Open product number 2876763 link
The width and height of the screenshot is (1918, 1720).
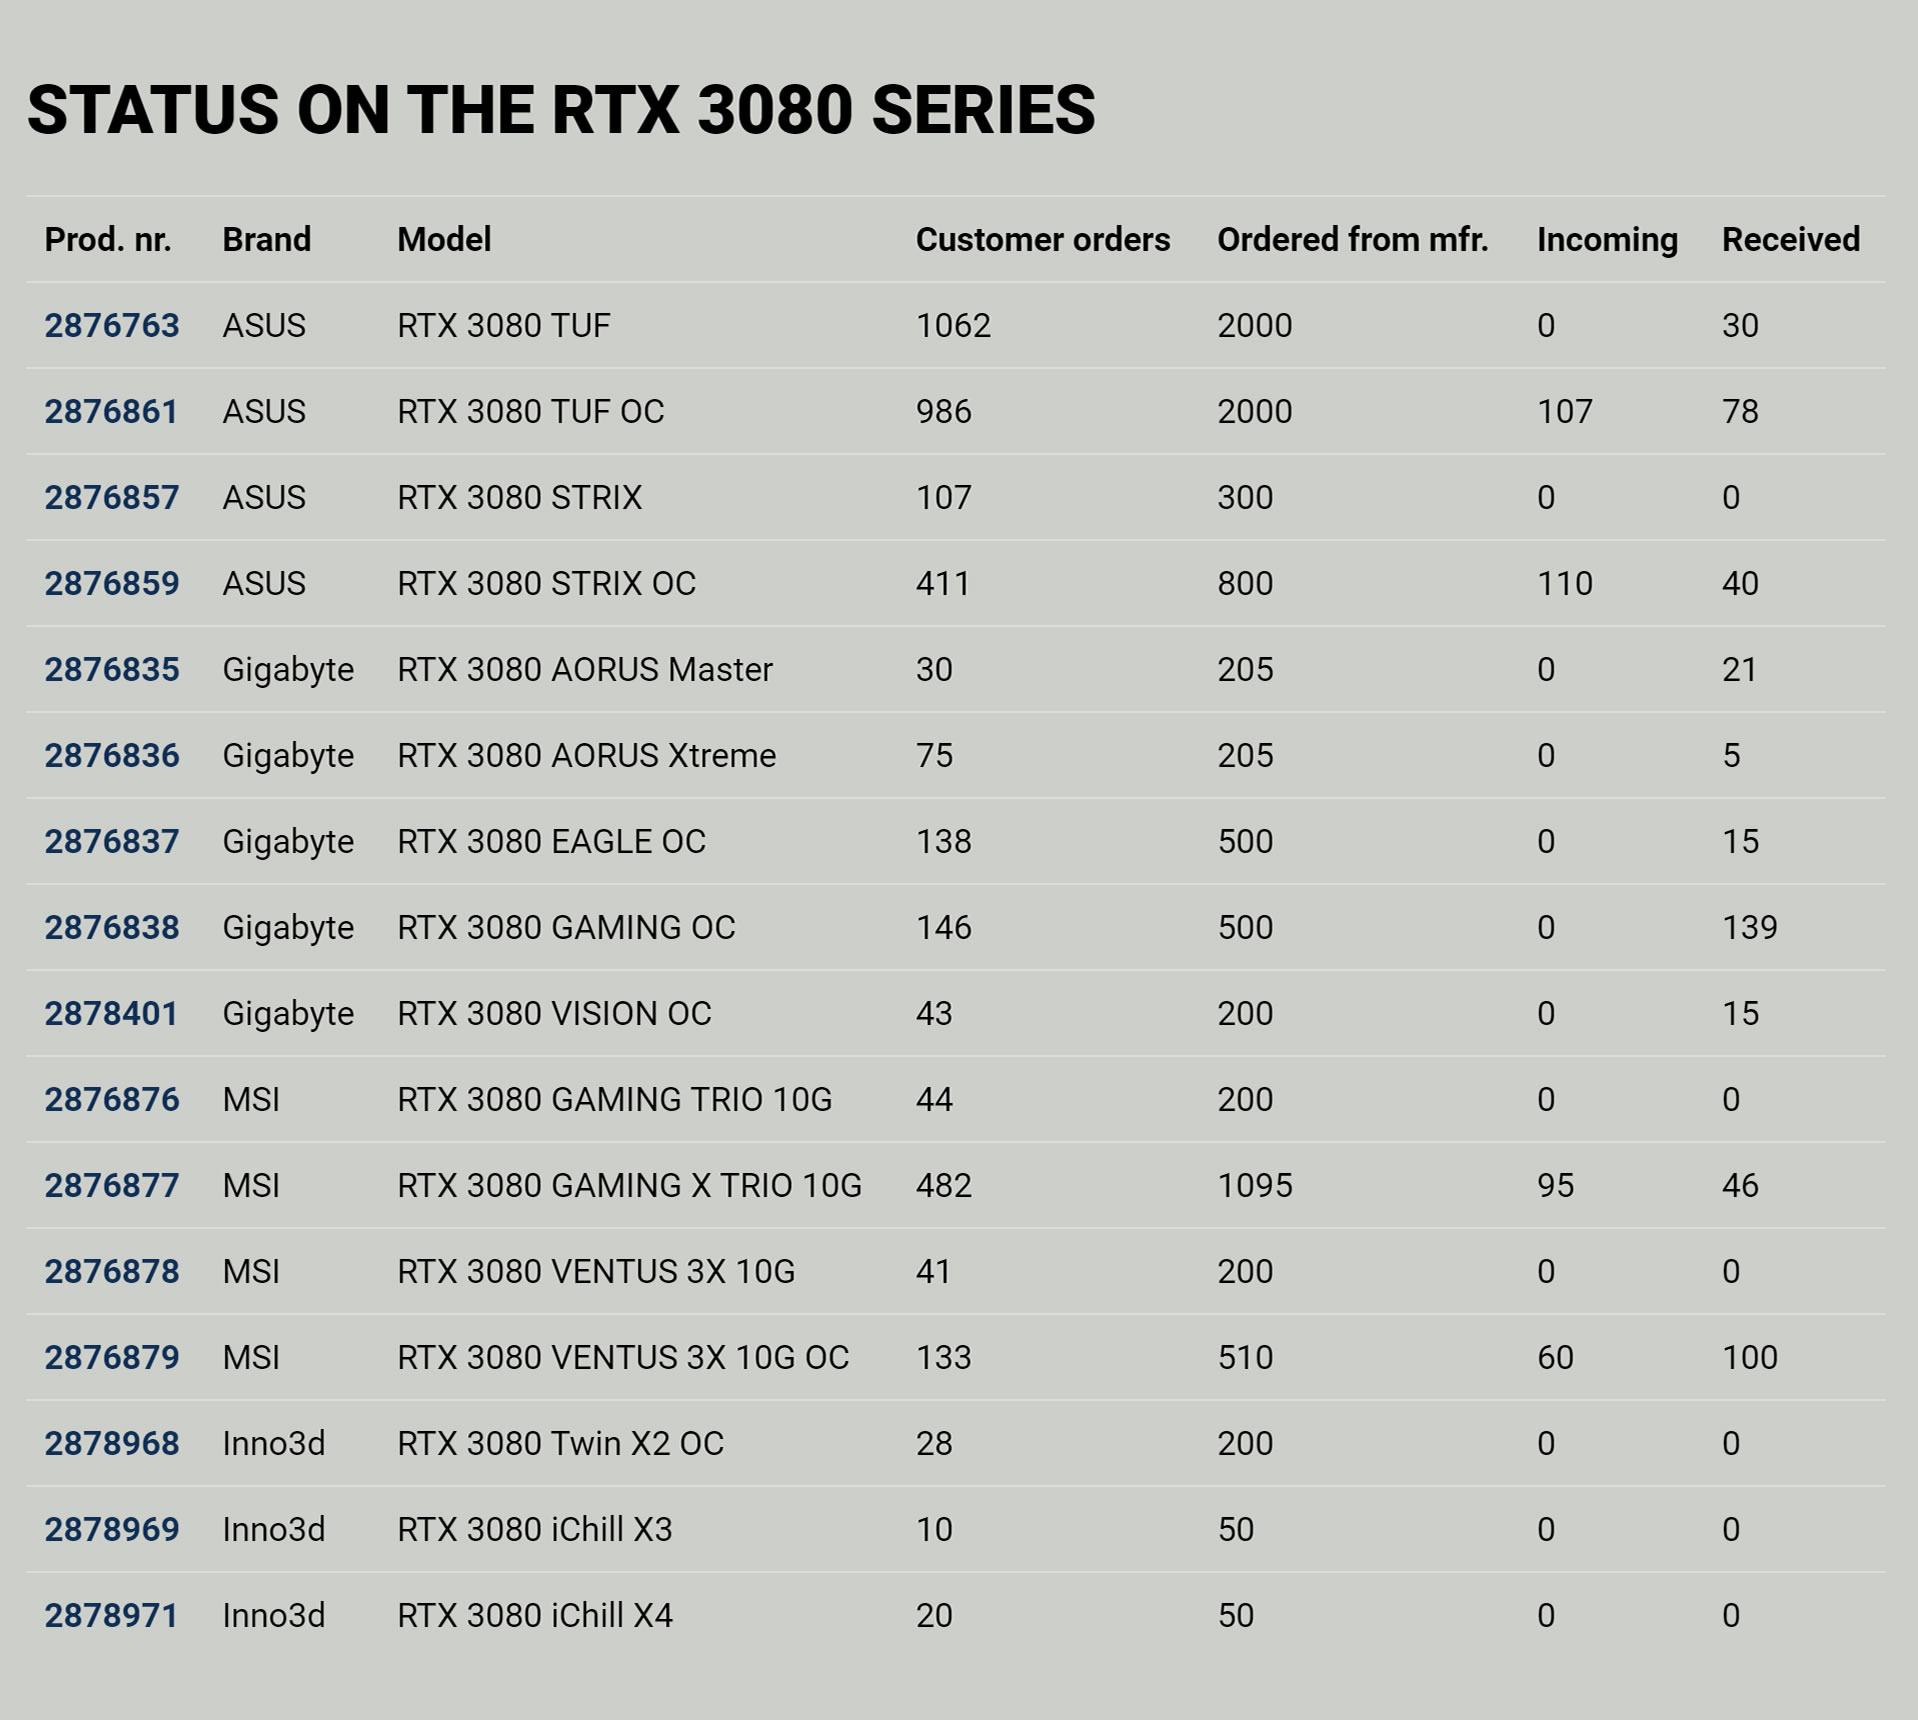point(111,326)
